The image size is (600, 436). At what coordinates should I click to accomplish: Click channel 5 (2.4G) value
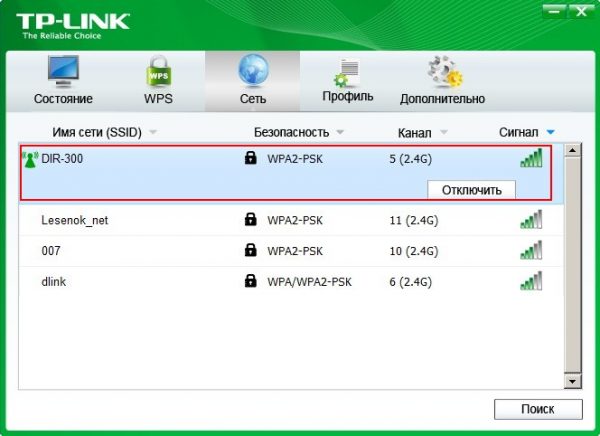[411, 159]
